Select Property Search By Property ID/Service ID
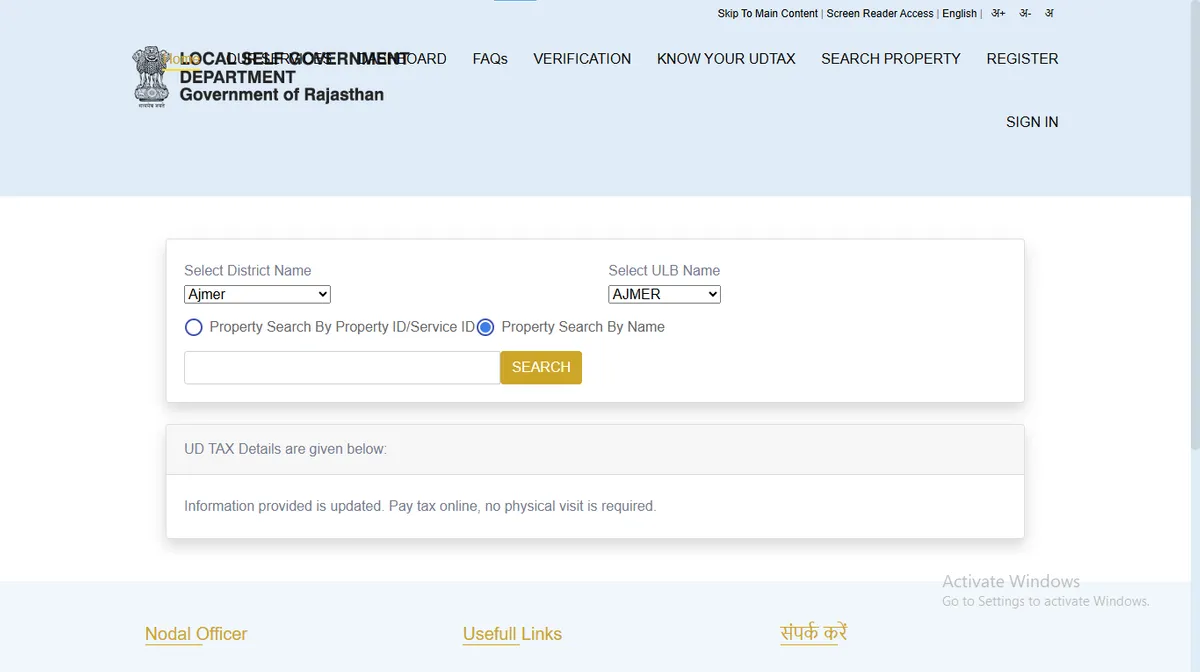Screen dimensions: 1200x672 (x=194, y=327)
